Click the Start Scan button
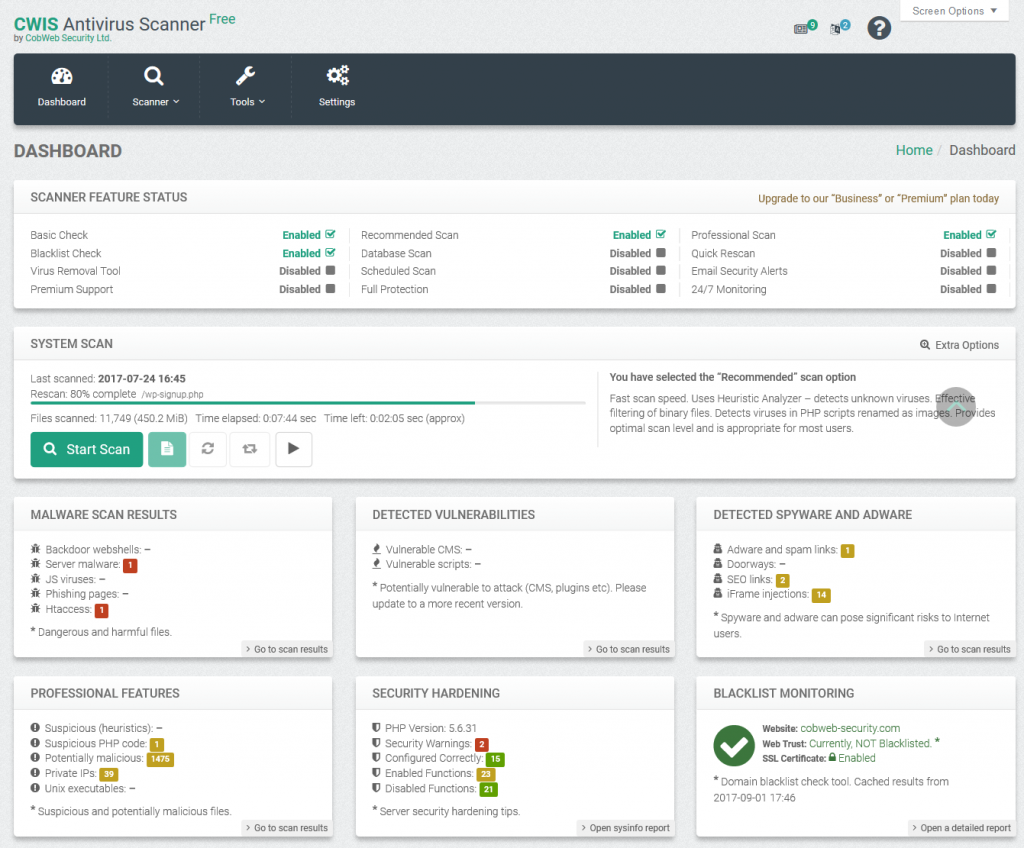1024x848 pixels. 87,449
